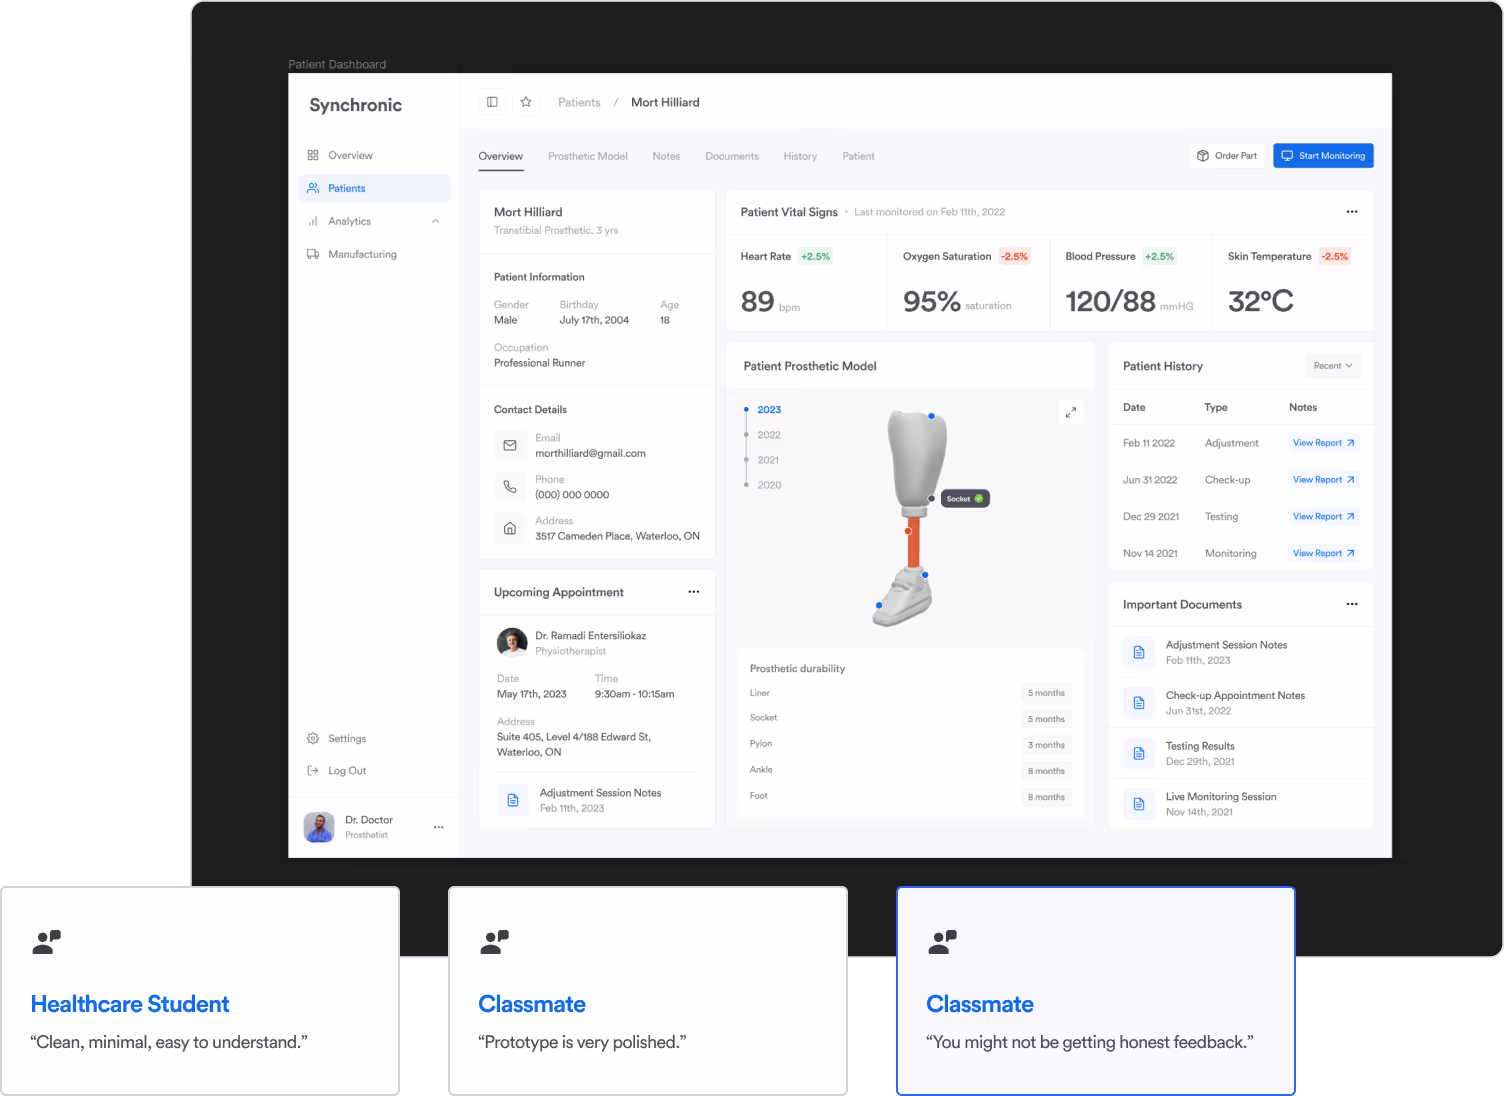View Report for Dec 29 2021 testing

pos(1323,517)
